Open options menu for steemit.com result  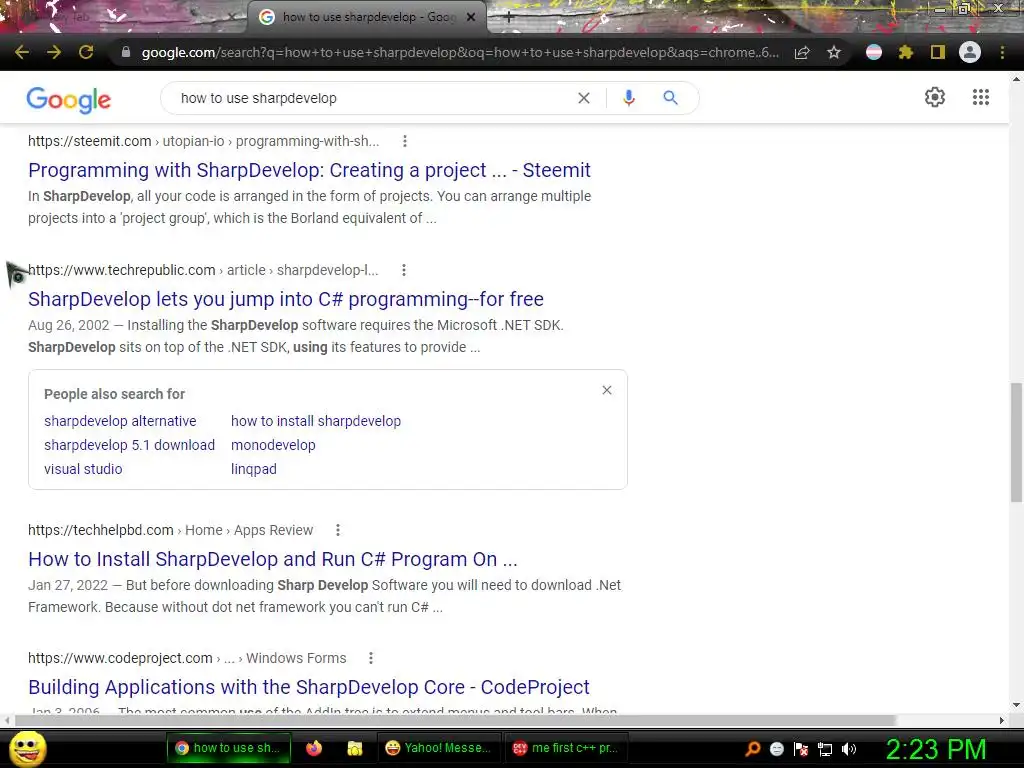point(405,141)
